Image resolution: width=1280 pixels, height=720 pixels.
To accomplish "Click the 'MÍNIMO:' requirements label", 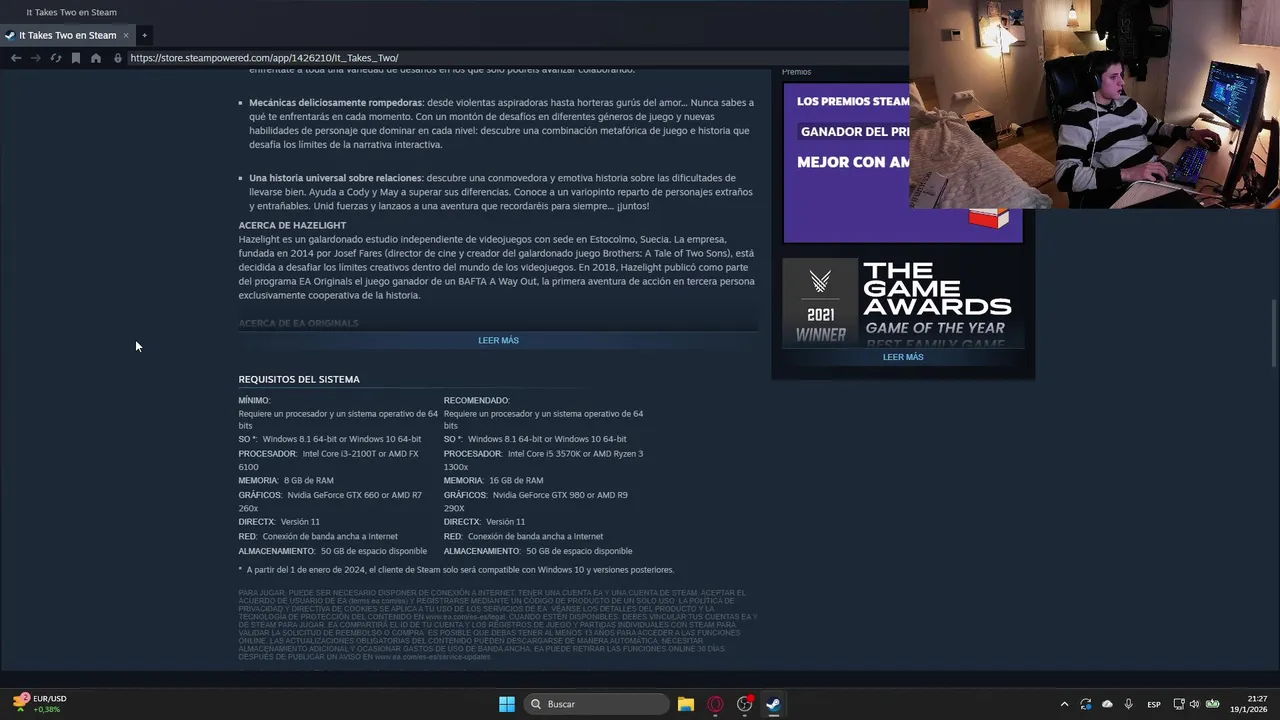I will tap(254, 400).
